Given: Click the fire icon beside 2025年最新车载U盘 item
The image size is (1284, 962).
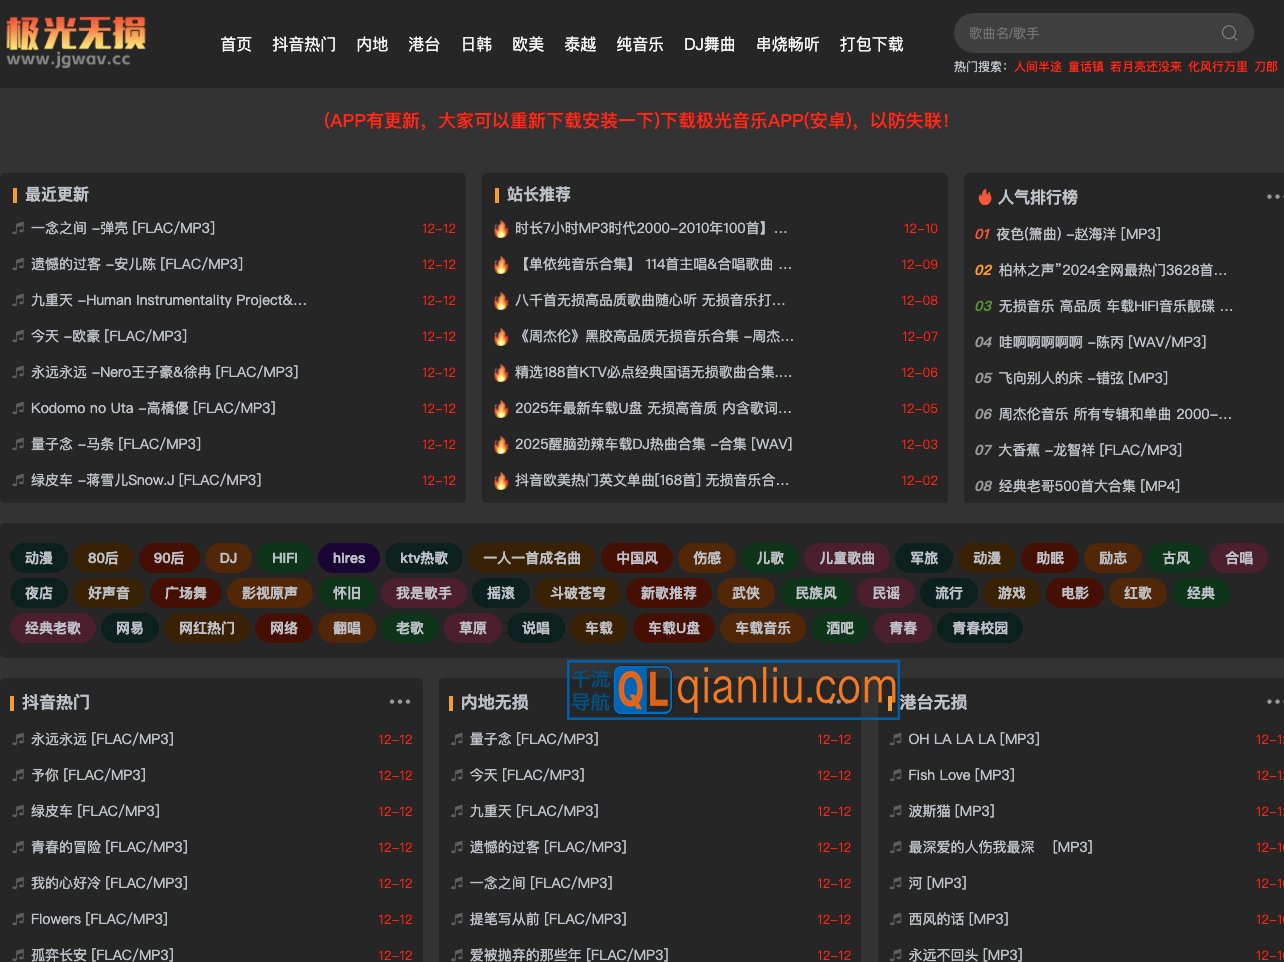Looking at the screenshot, I should (501, 408).
